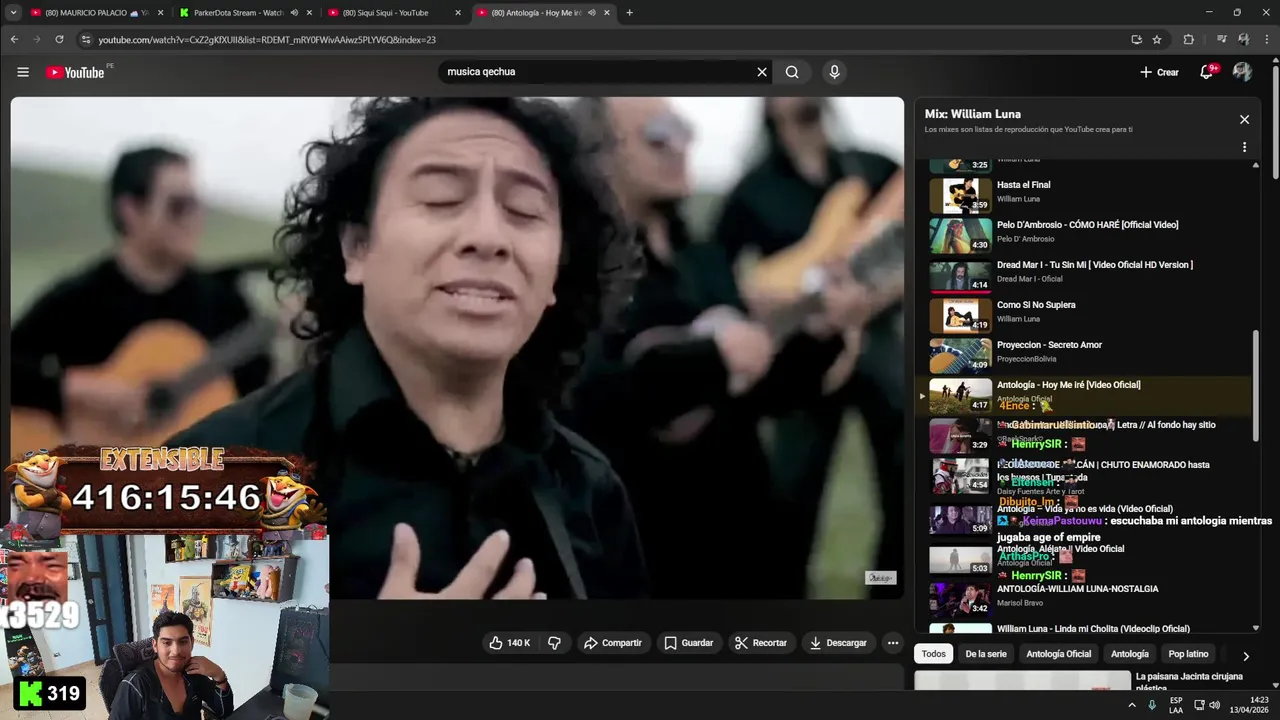Screen dimensions: 1280x720
Task: Click the Guardar button
Action: click(x=688, y=643)
